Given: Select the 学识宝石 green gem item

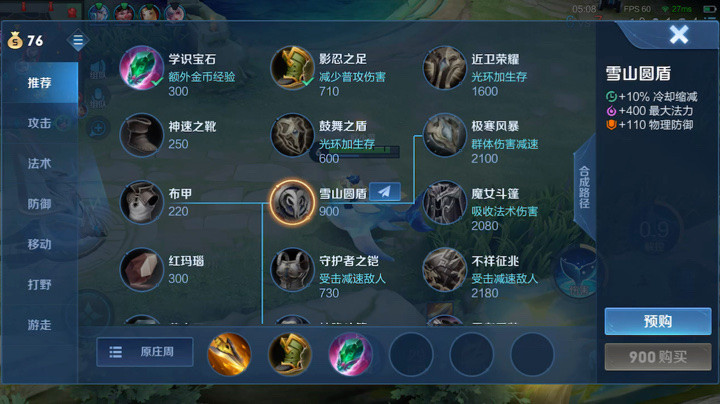Looking at the screenshot, I should pyautogui.click(x=141, y=68).
